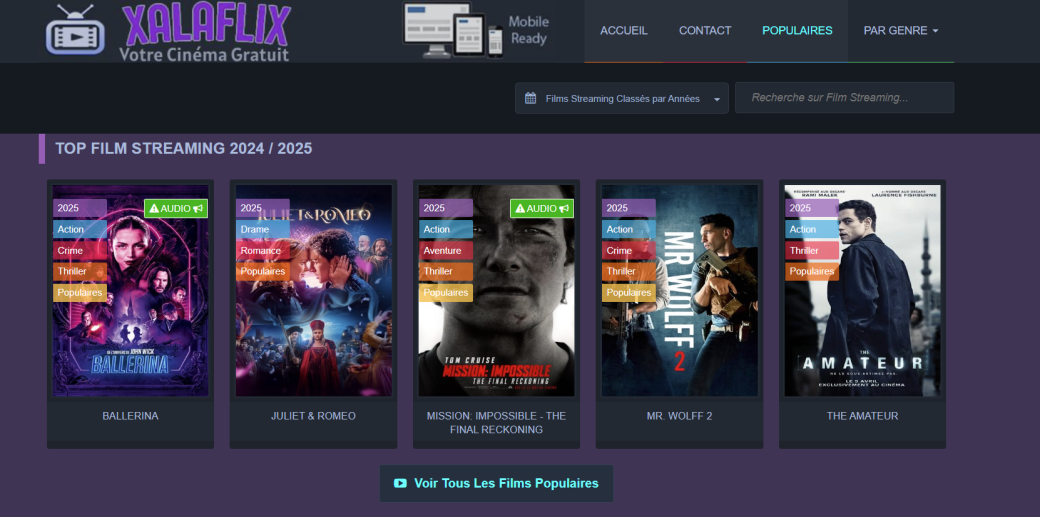
Task: Click Voir Tous Les Films Populaires button
Action: point(496,483)
